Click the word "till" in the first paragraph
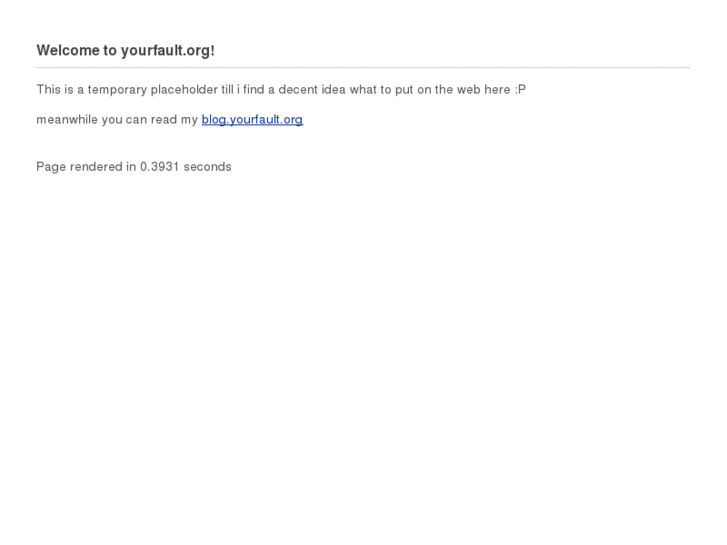 coord(228,90)
